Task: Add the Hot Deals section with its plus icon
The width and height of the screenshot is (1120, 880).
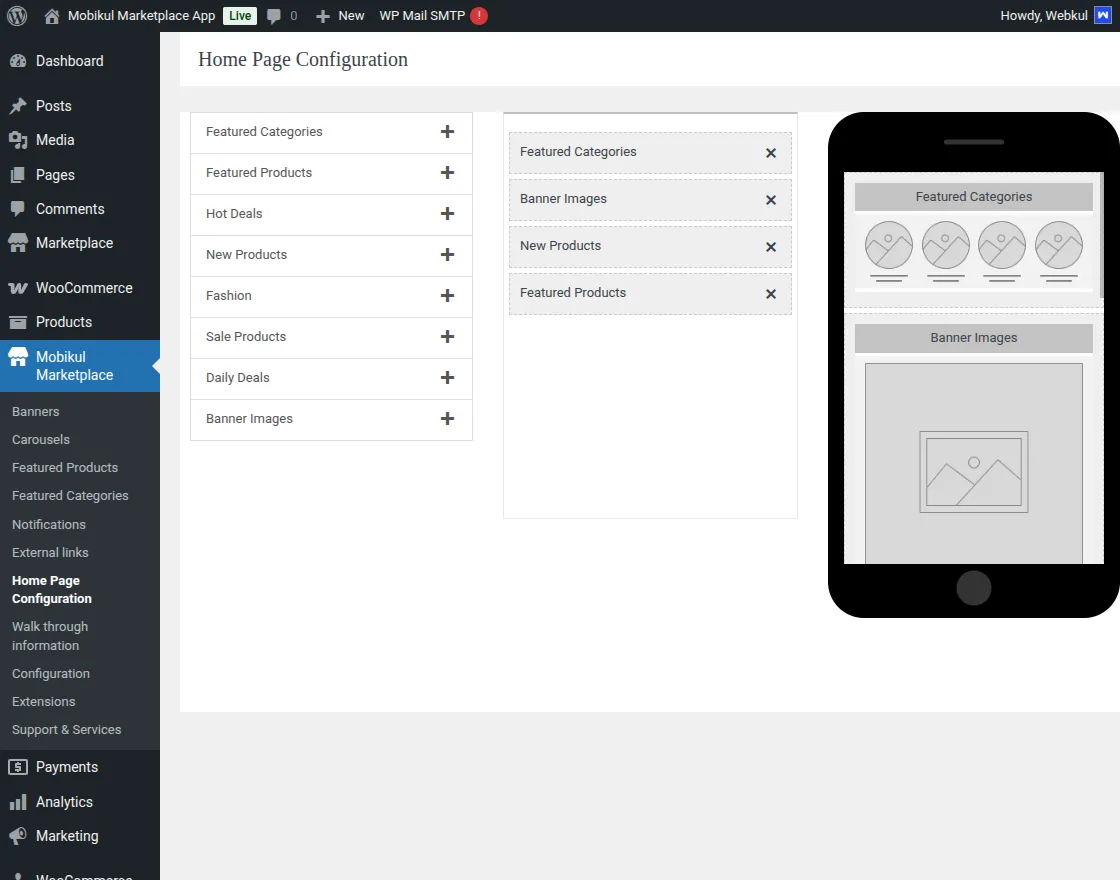Action: click(x=447, y=214)
